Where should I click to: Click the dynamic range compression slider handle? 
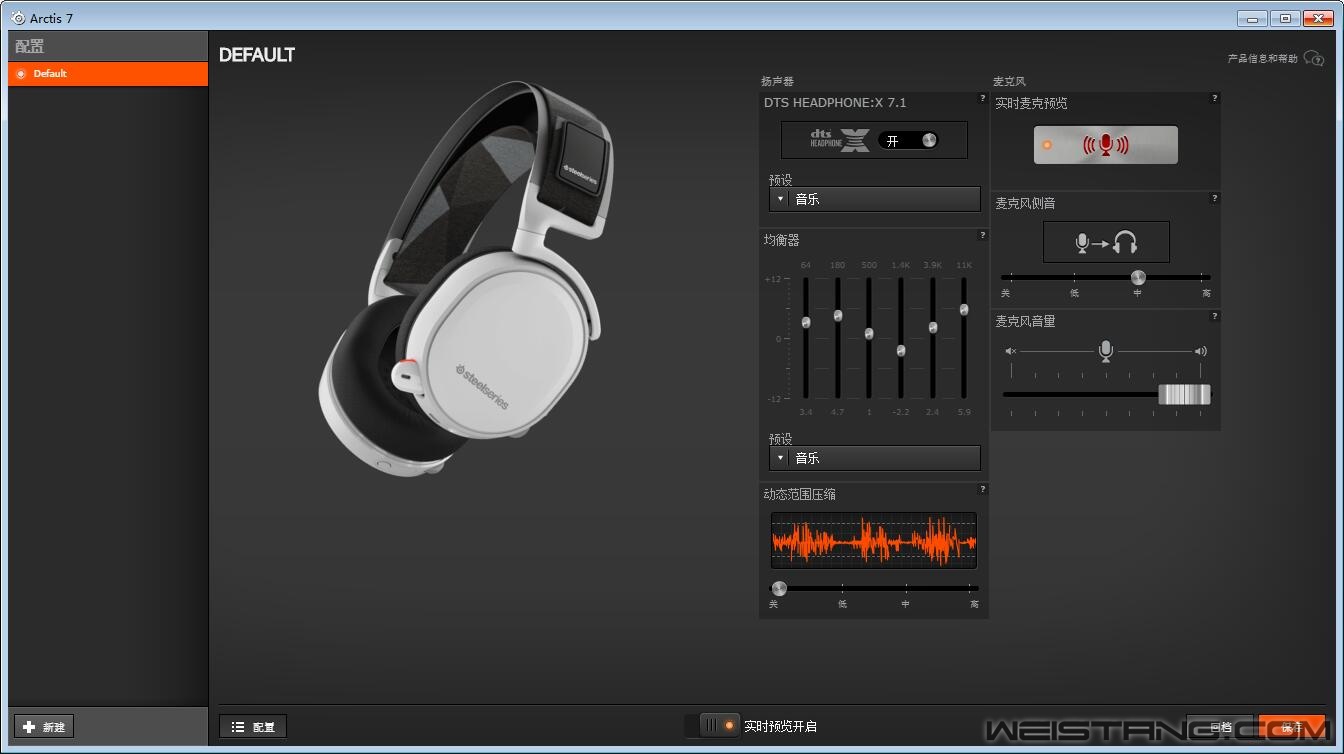pyautogui.click(x=779, y=588)
